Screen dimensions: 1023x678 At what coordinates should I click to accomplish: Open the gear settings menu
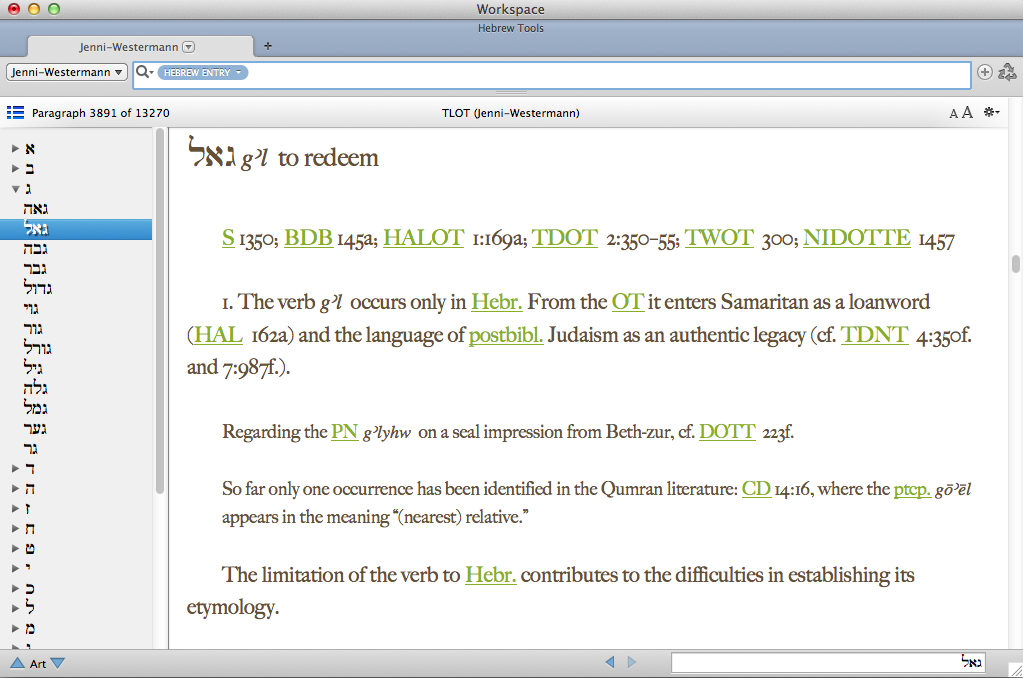(x=992, y=113)
